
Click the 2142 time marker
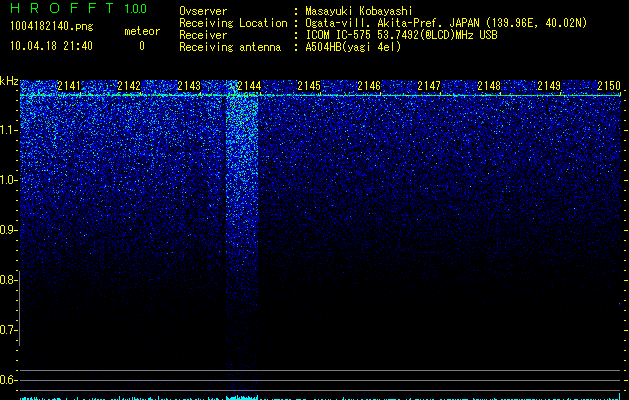(x=129, y=86)
